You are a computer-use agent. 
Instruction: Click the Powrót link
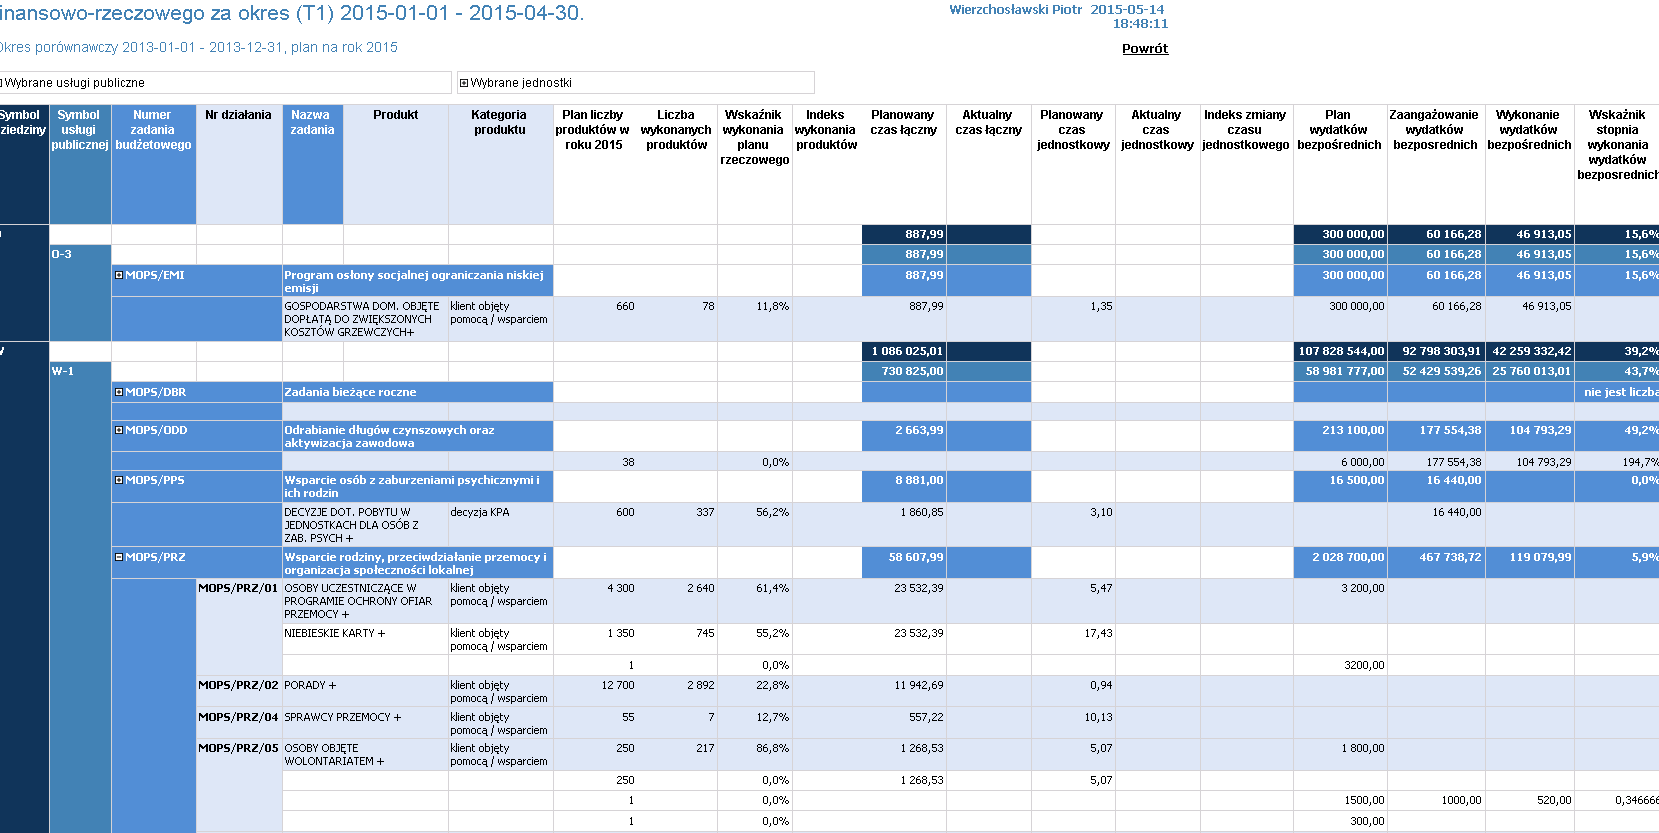[x=1145, y=48]
